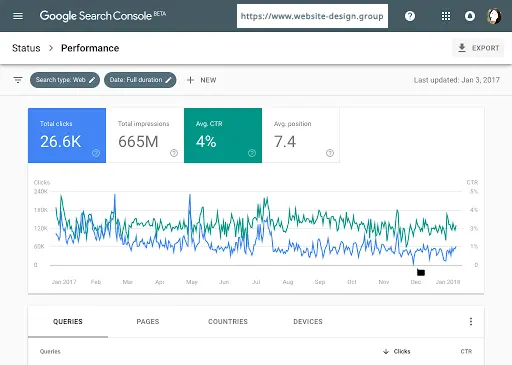Click the Jan 2017 chart axis label

pos(64,282)
